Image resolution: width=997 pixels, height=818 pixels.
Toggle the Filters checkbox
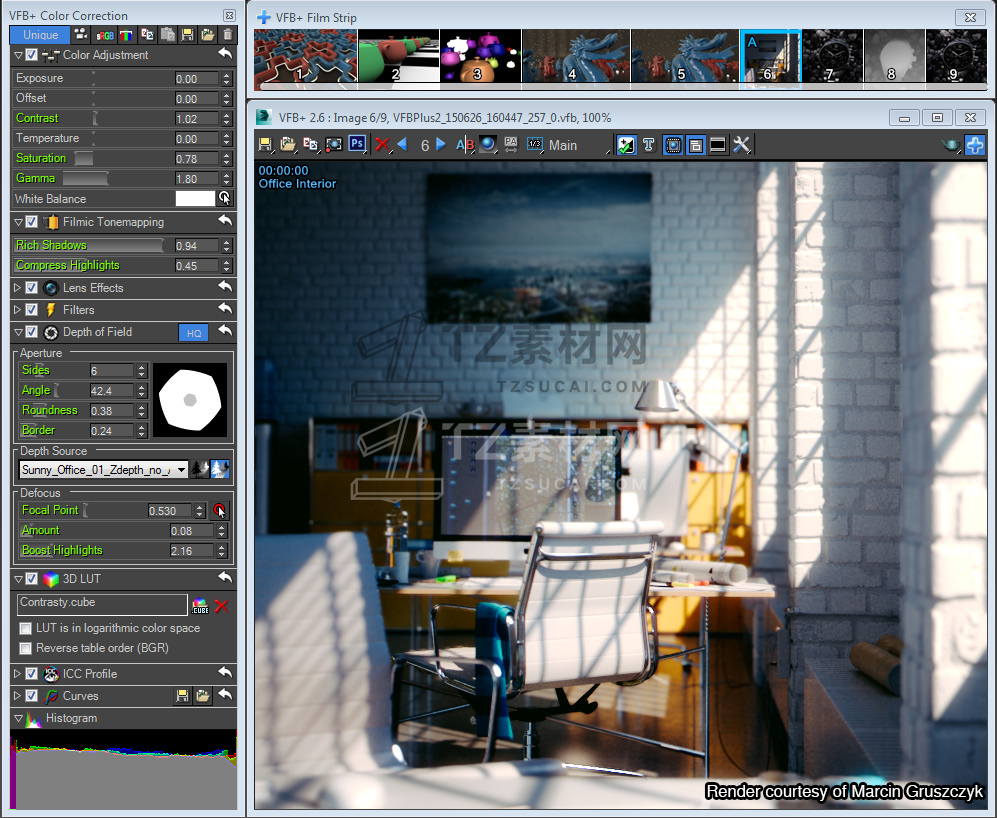[31, 310]
